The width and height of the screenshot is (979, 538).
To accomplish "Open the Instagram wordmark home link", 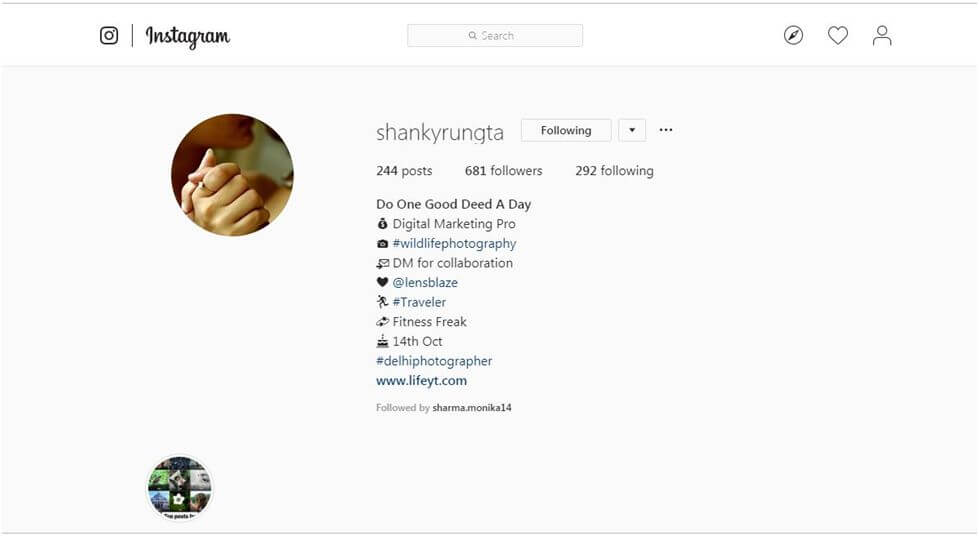I will click(x=188, y=37).
